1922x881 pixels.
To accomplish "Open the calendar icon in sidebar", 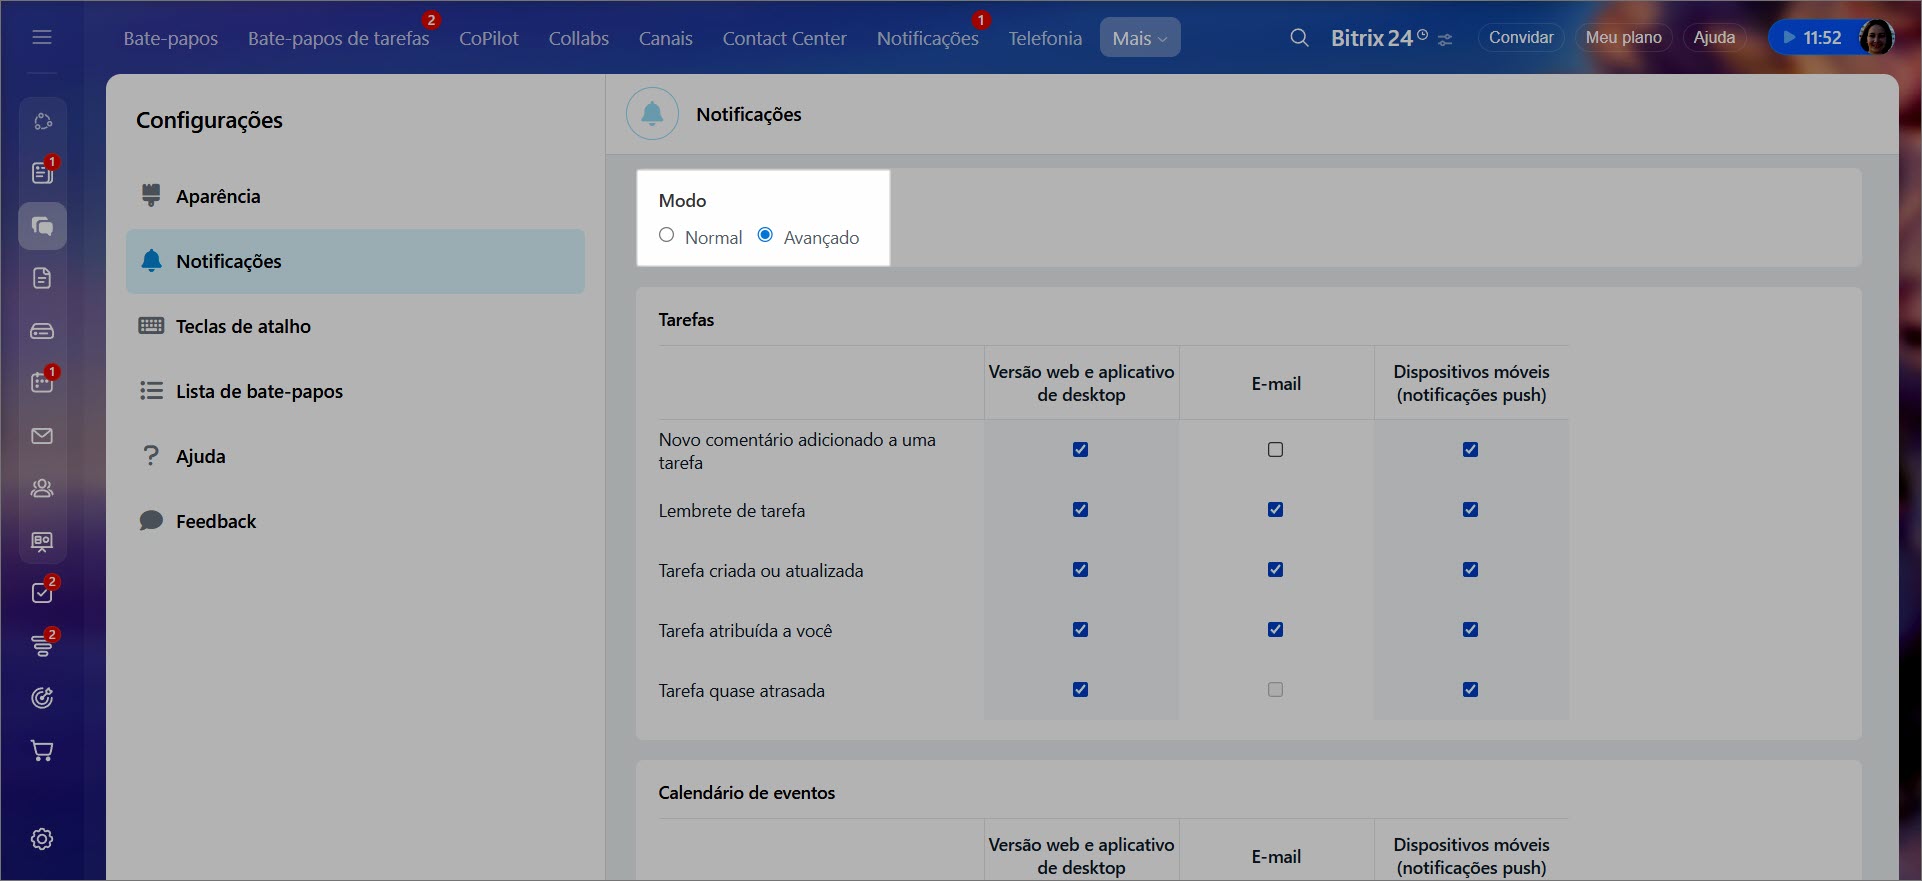I will tap(42, 382).
